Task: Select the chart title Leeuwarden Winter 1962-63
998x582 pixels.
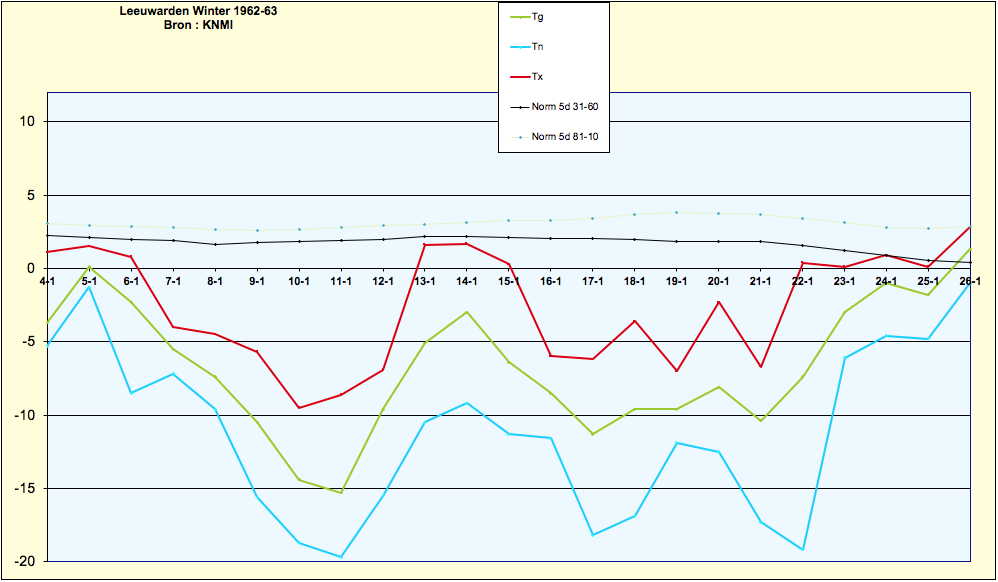Action: (199, 11)
